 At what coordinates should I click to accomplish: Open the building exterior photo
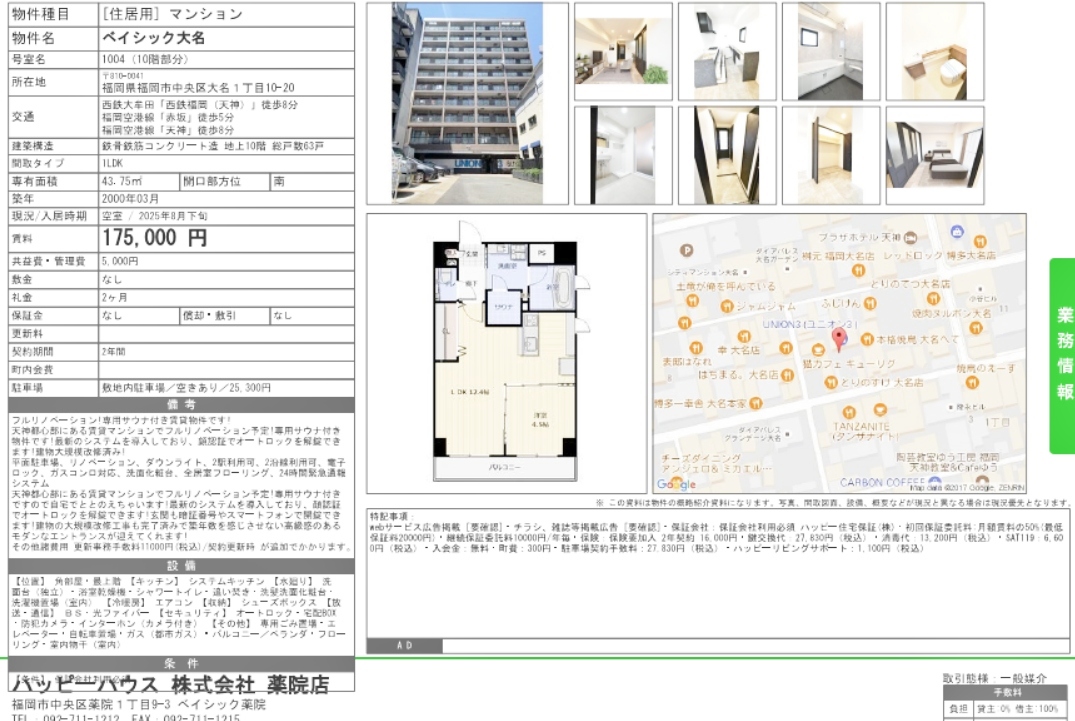[468, 103]
